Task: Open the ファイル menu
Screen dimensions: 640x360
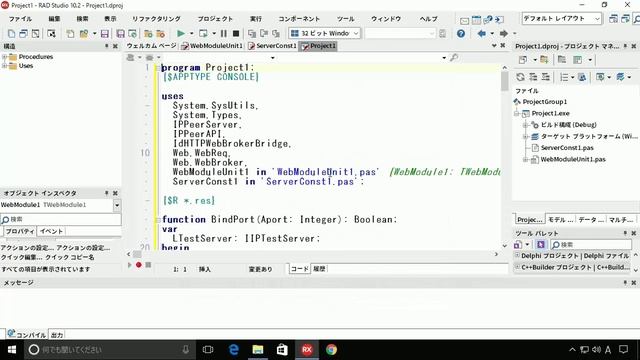Action: coord(20,19)
